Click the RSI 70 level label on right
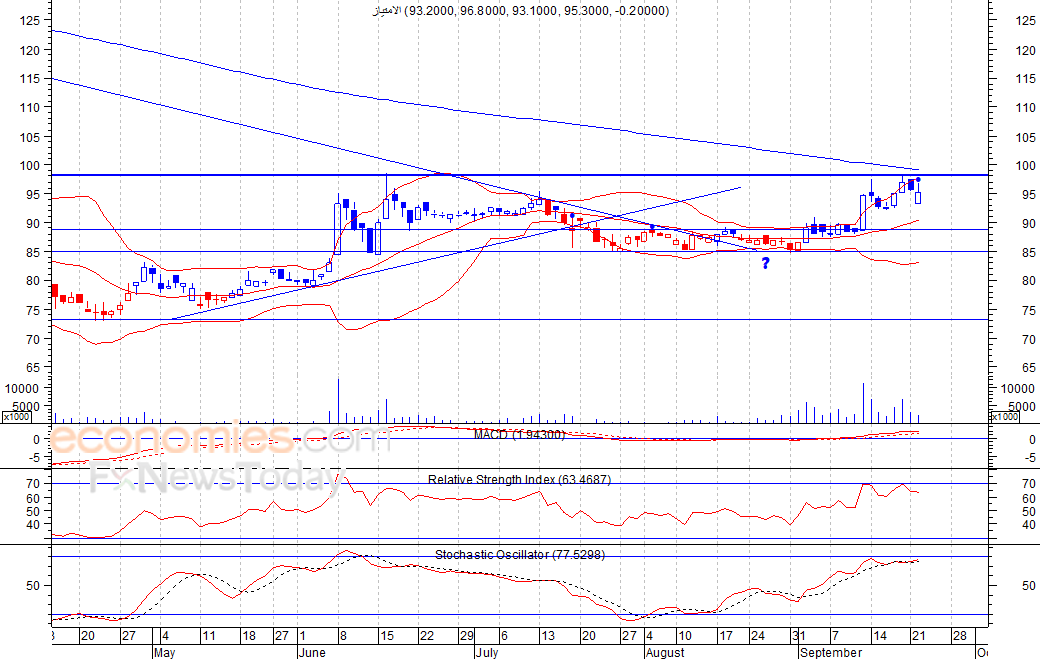1040x659 pixels. click(x=1025, y=484)
